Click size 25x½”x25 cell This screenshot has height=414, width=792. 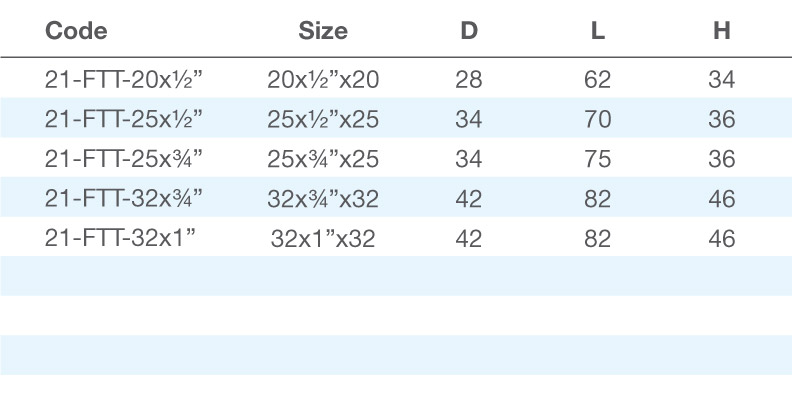[x=323, y=119]
